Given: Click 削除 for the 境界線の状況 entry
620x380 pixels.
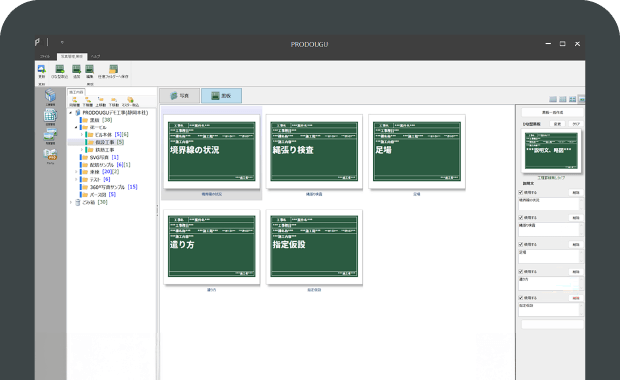Looking at the screenshot, I should pyautogui.click(x=576, y=193).
